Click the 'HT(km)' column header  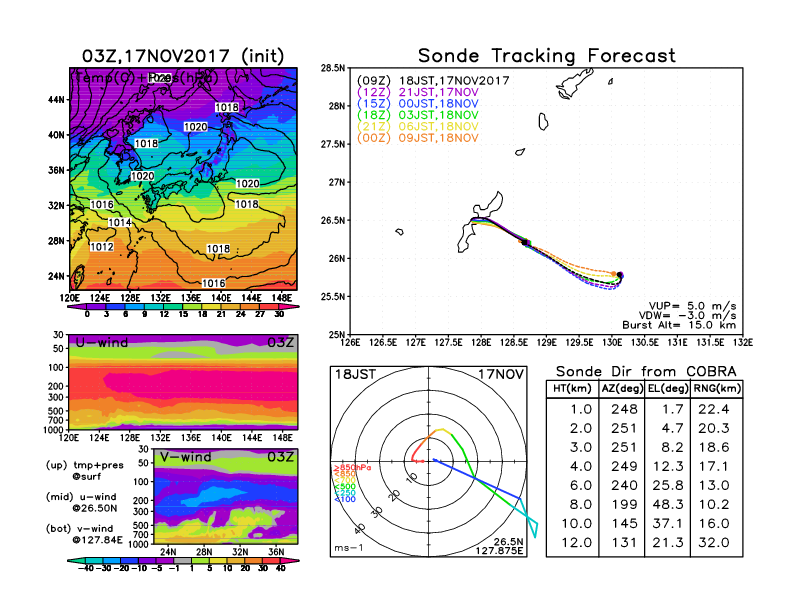coord(572,389)
